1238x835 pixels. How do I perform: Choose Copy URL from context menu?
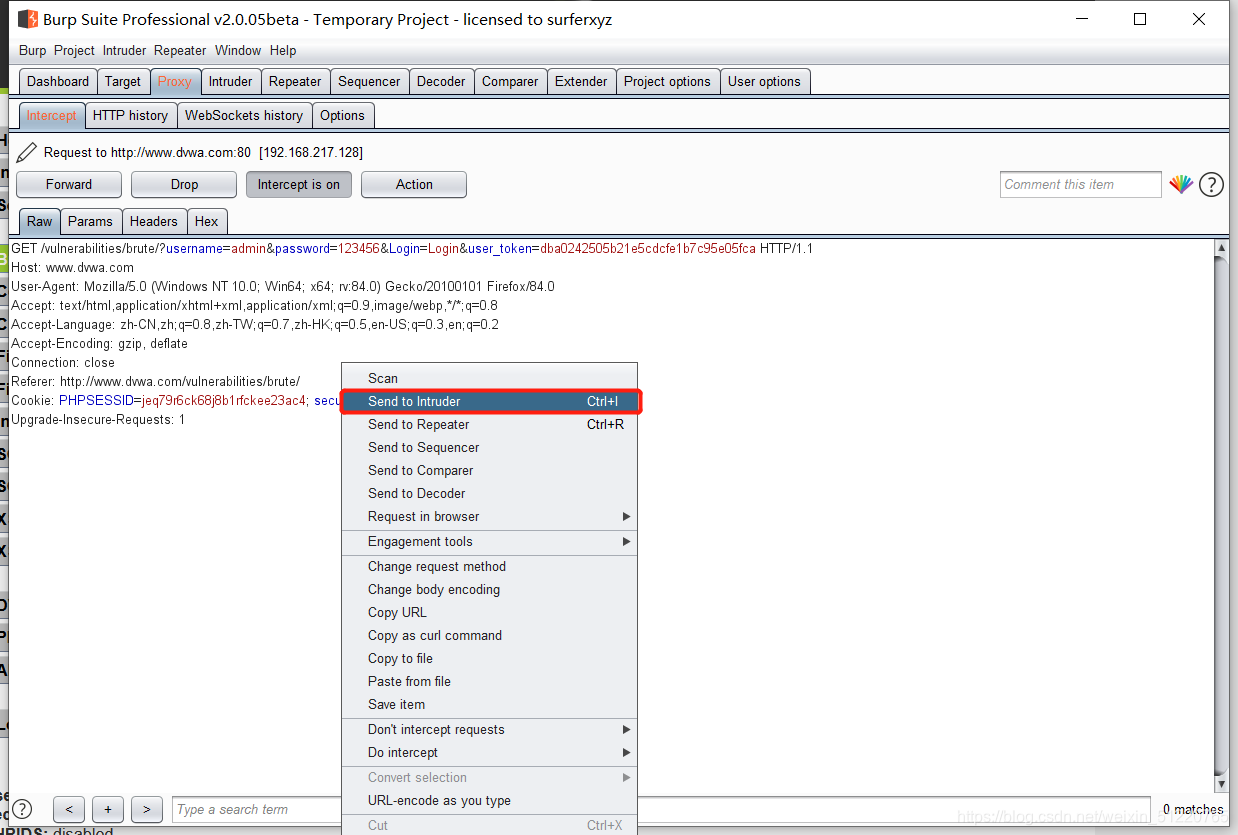point(489,612)
